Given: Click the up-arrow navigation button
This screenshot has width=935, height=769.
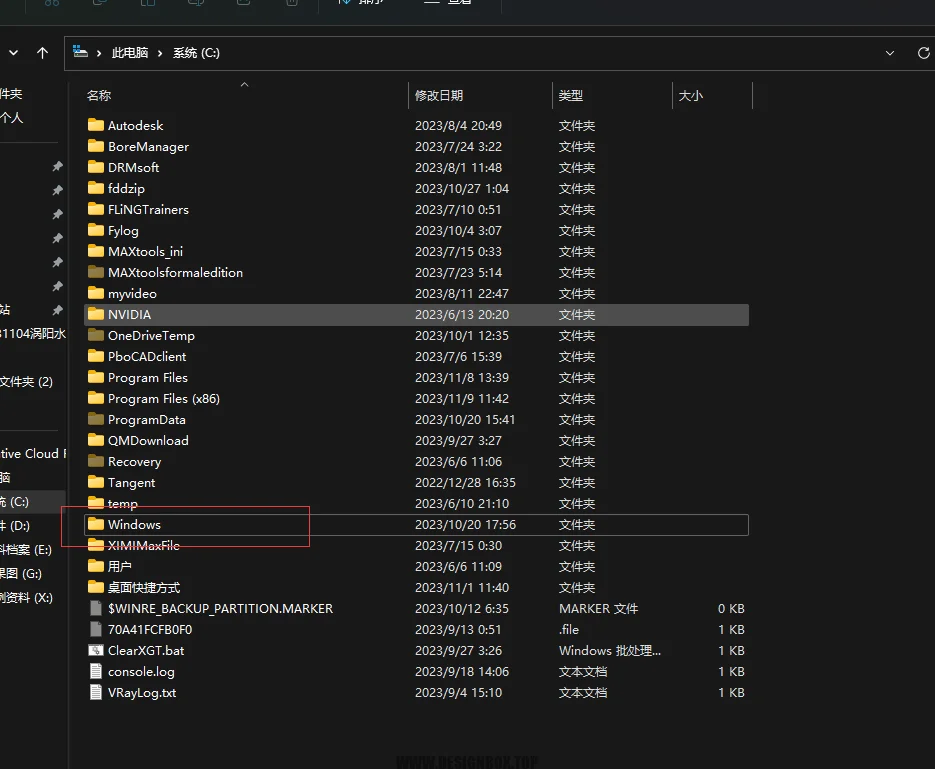Looking at the screenshot, I should (42, 53).
